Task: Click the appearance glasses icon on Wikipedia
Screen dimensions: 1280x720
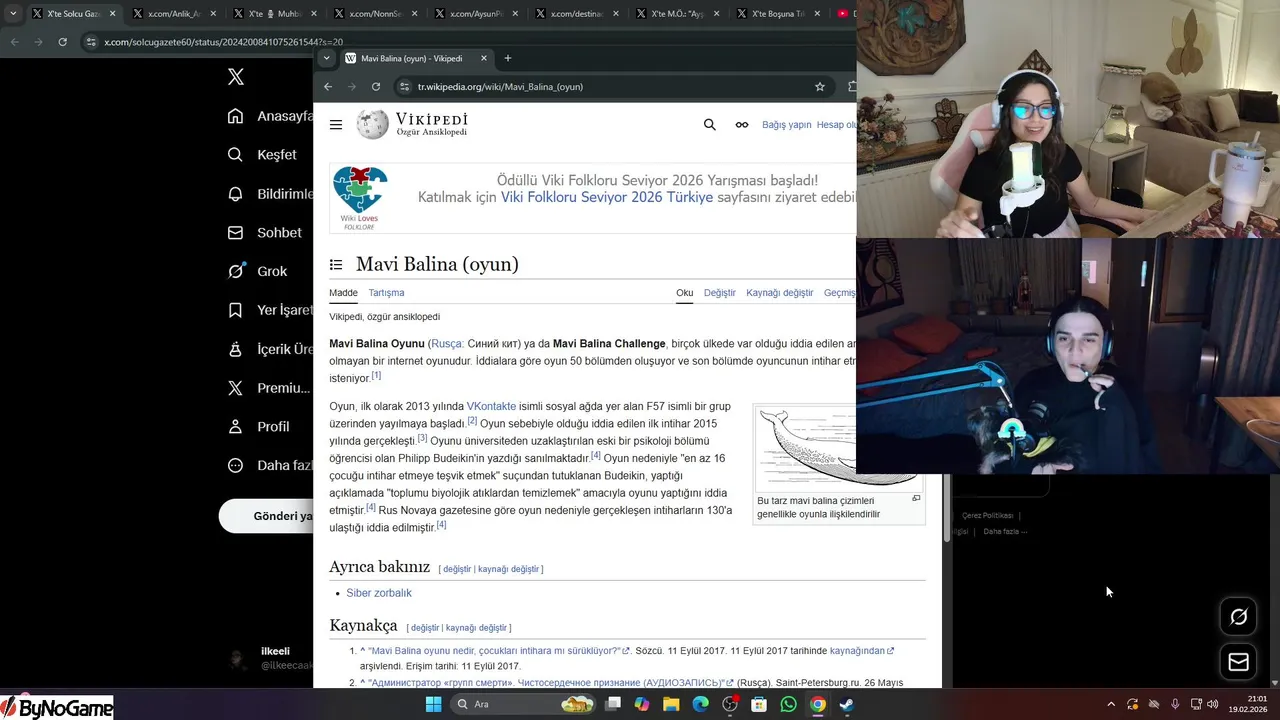Action: point(742,125)
